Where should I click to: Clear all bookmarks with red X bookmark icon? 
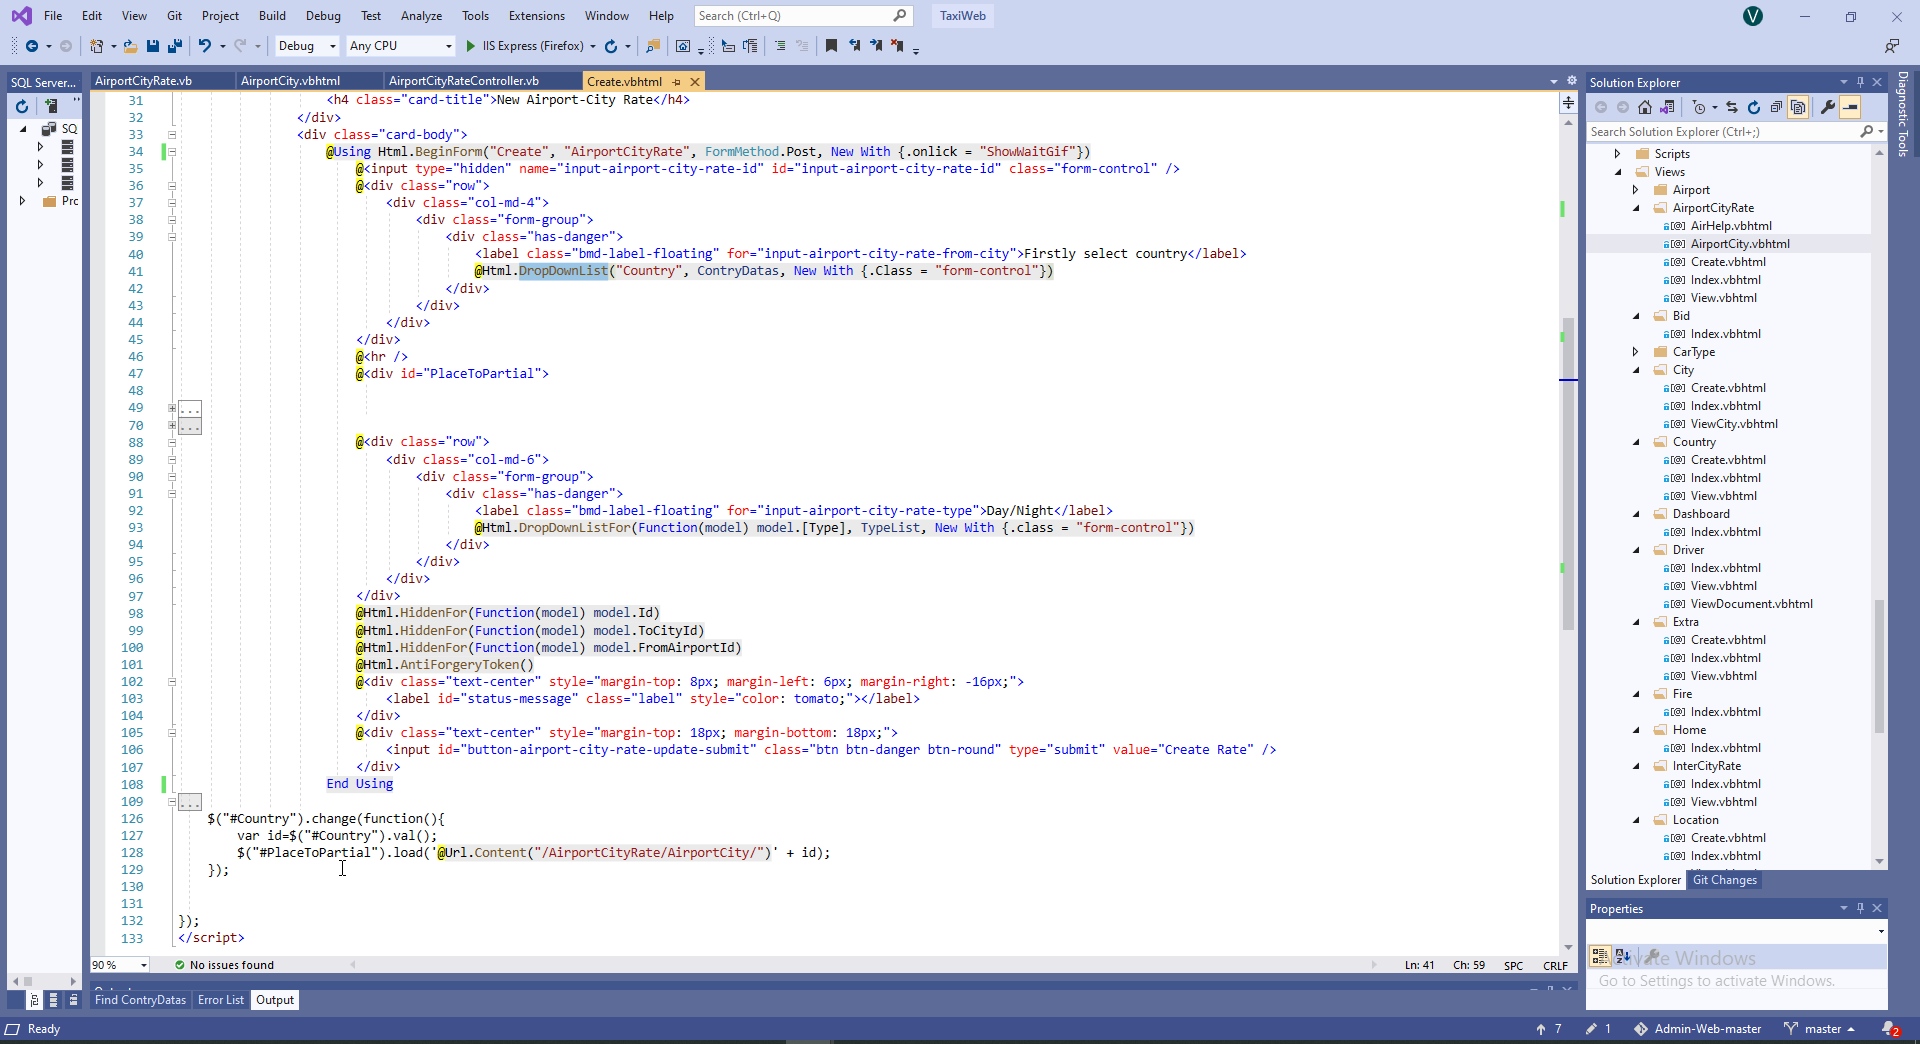coord(898,46)
